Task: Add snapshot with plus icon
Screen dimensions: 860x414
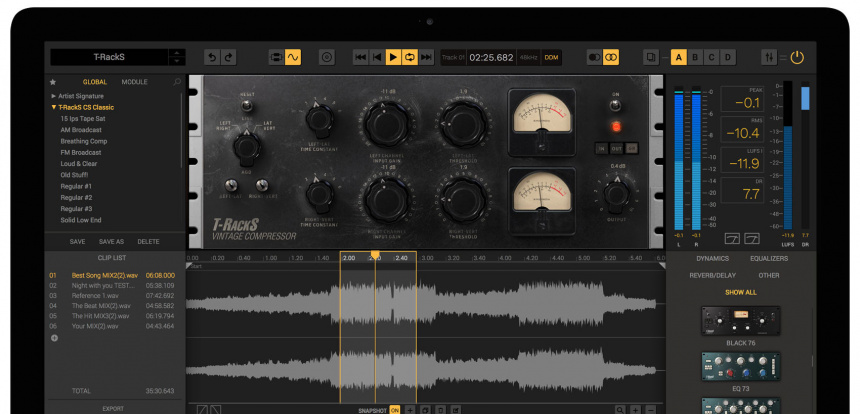Action: [x=410, y=410]
